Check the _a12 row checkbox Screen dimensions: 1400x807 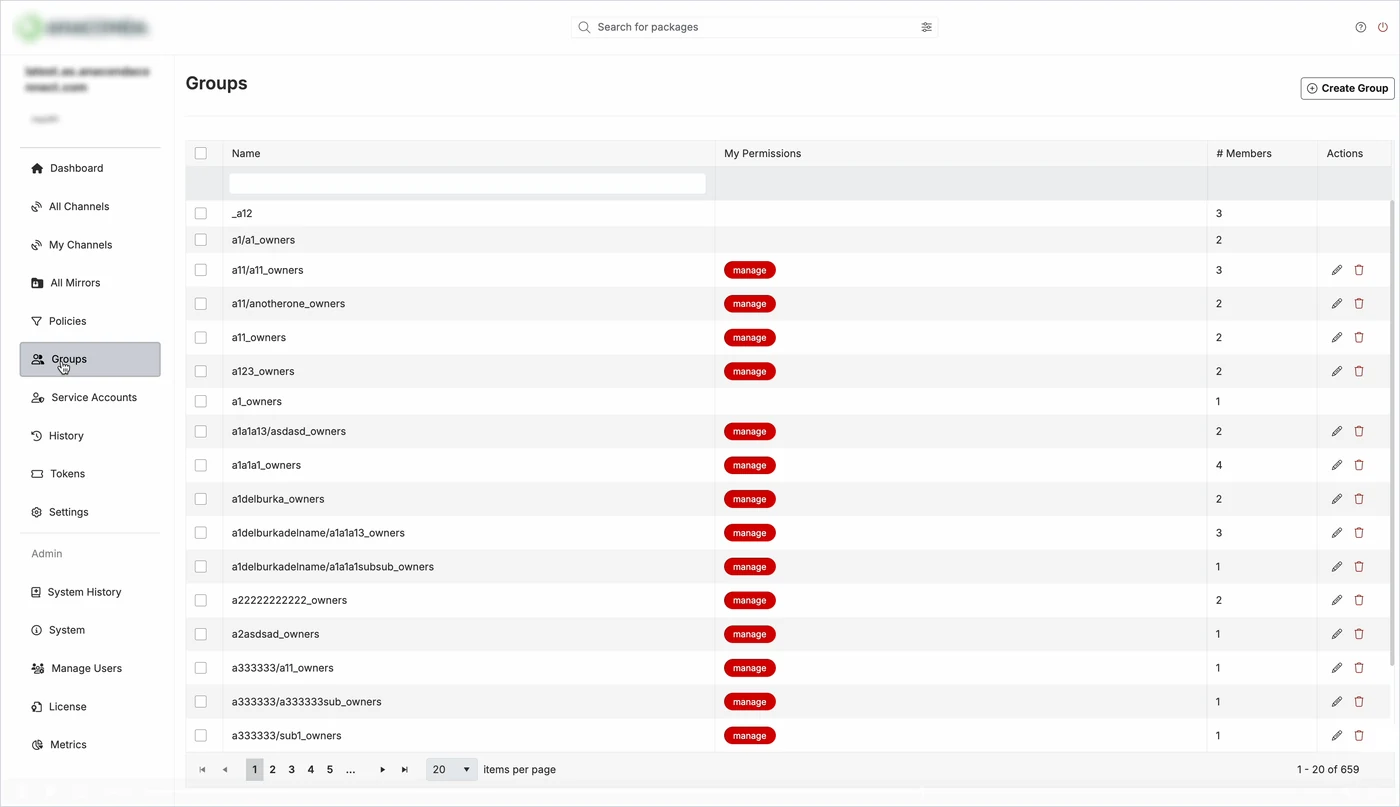coord(201,213)
